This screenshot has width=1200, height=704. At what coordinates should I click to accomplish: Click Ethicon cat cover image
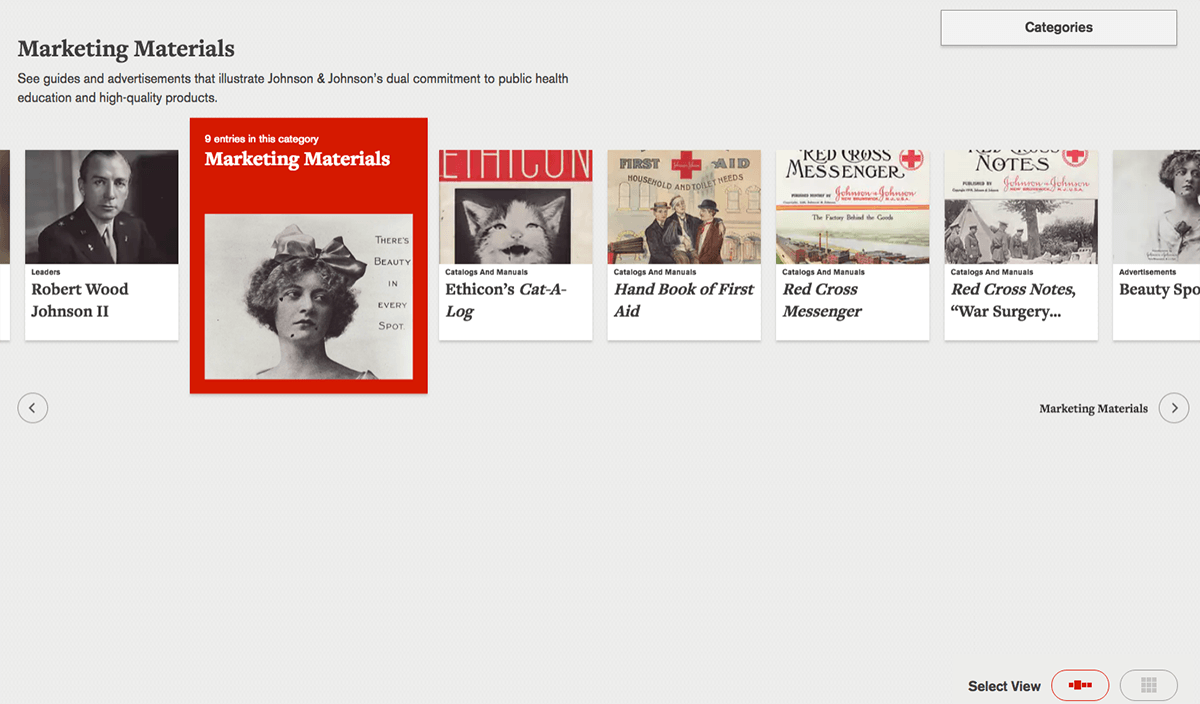[516, 207]
